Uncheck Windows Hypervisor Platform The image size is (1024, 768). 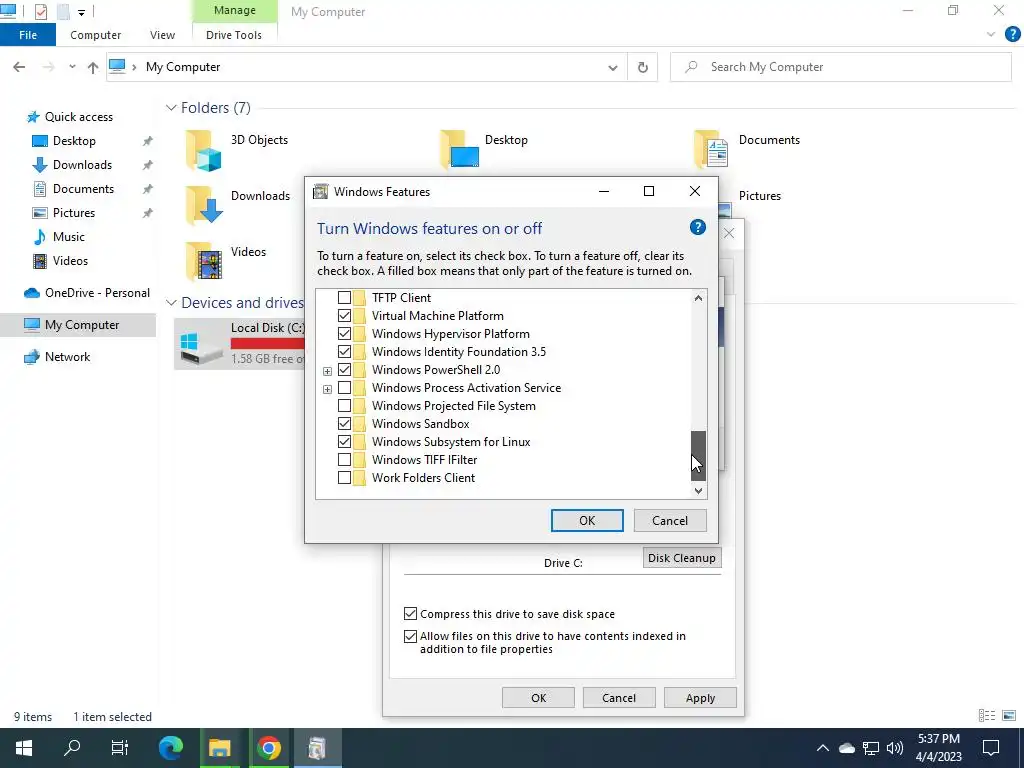[x=344, y=334]
